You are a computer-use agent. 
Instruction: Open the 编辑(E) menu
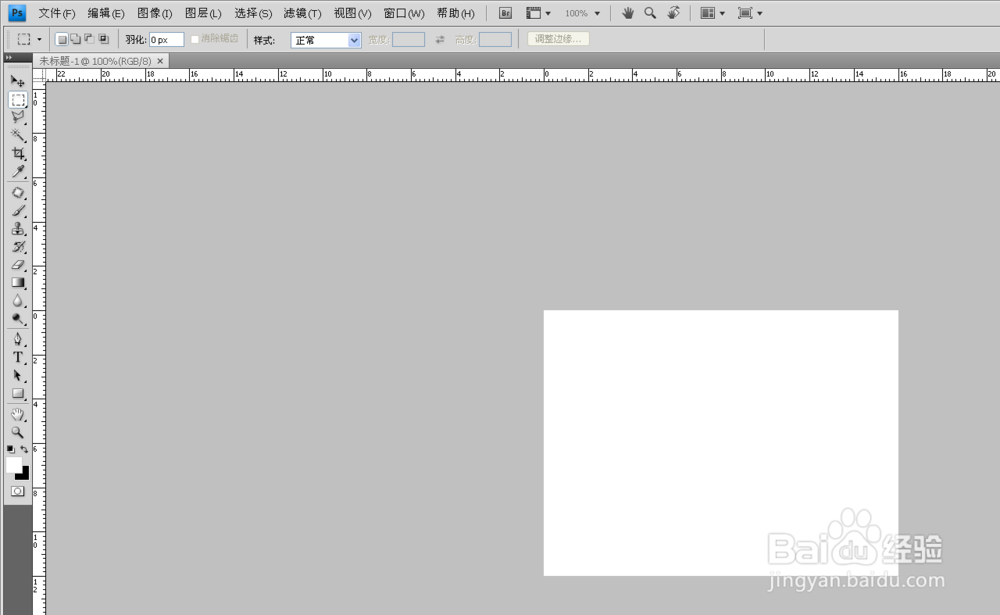pyautogui.click(x=106, y=13)
